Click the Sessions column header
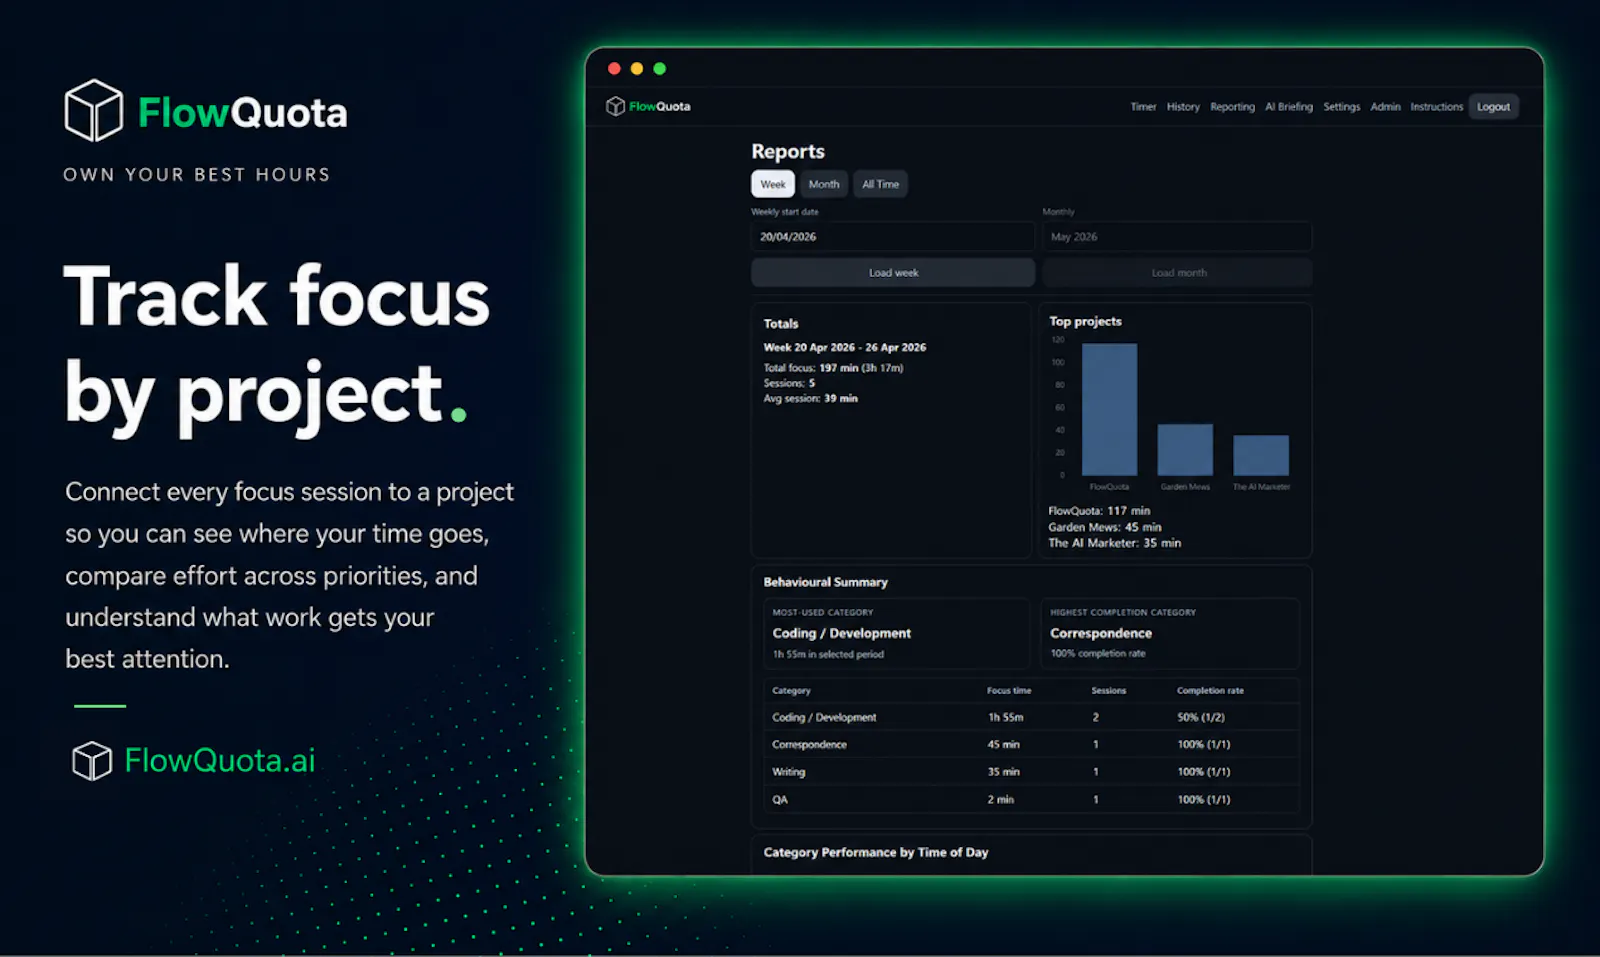The image size is (1600, 957). click(1109, 691)
